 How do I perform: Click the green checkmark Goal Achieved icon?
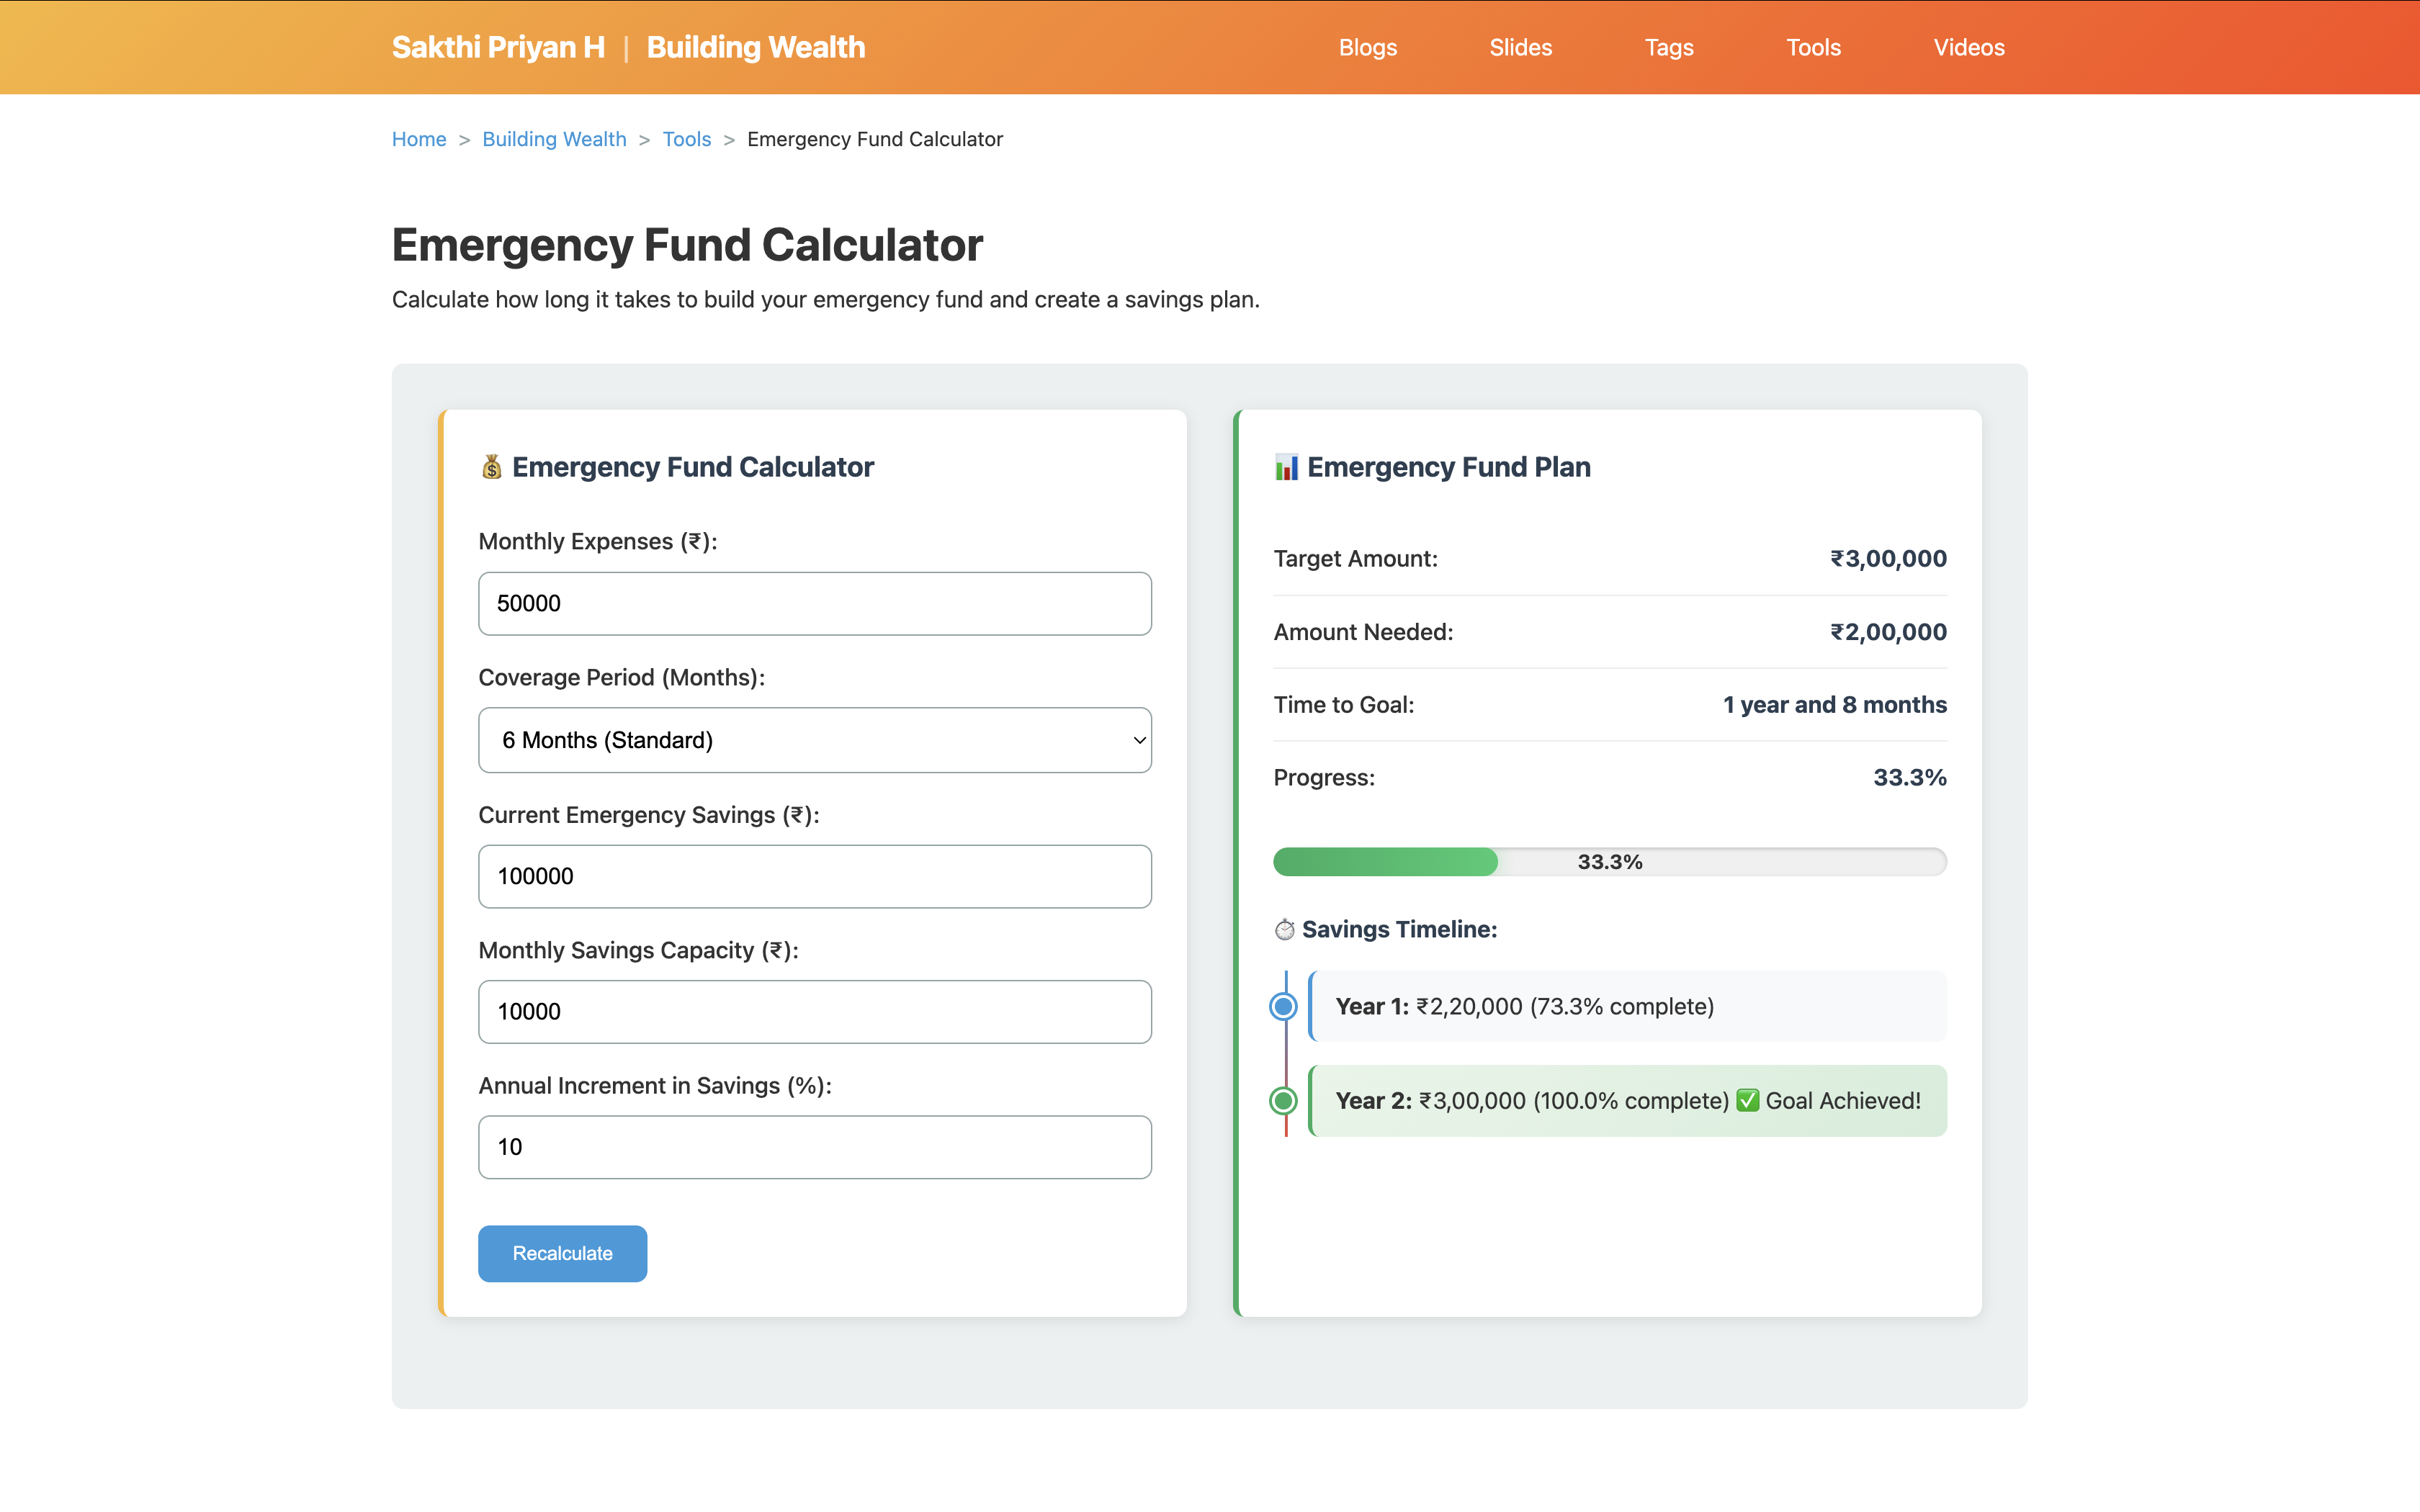1747,1101
